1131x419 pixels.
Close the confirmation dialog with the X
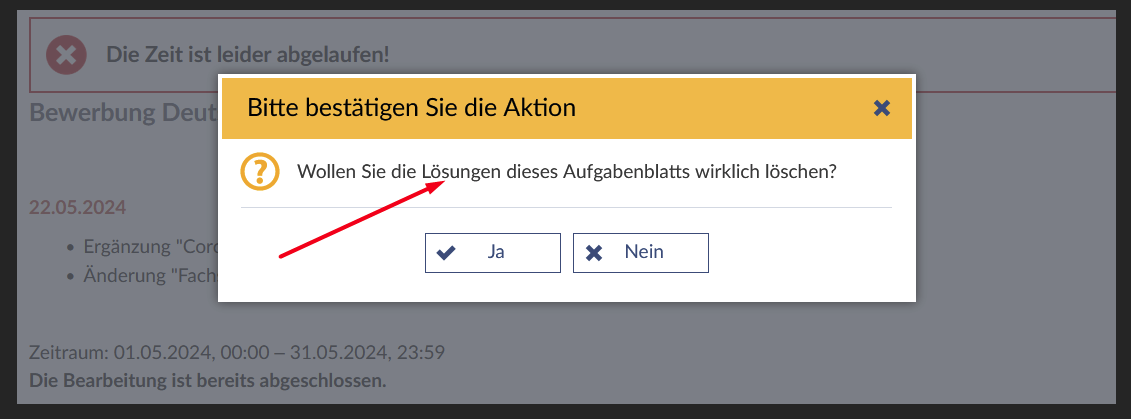[881, 108]
